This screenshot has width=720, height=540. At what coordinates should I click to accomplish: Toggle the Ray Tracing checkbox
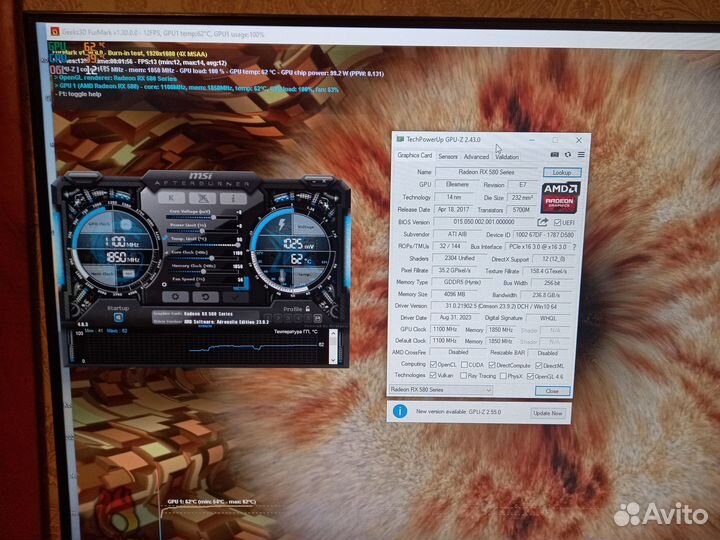click(x=463, y=376)
